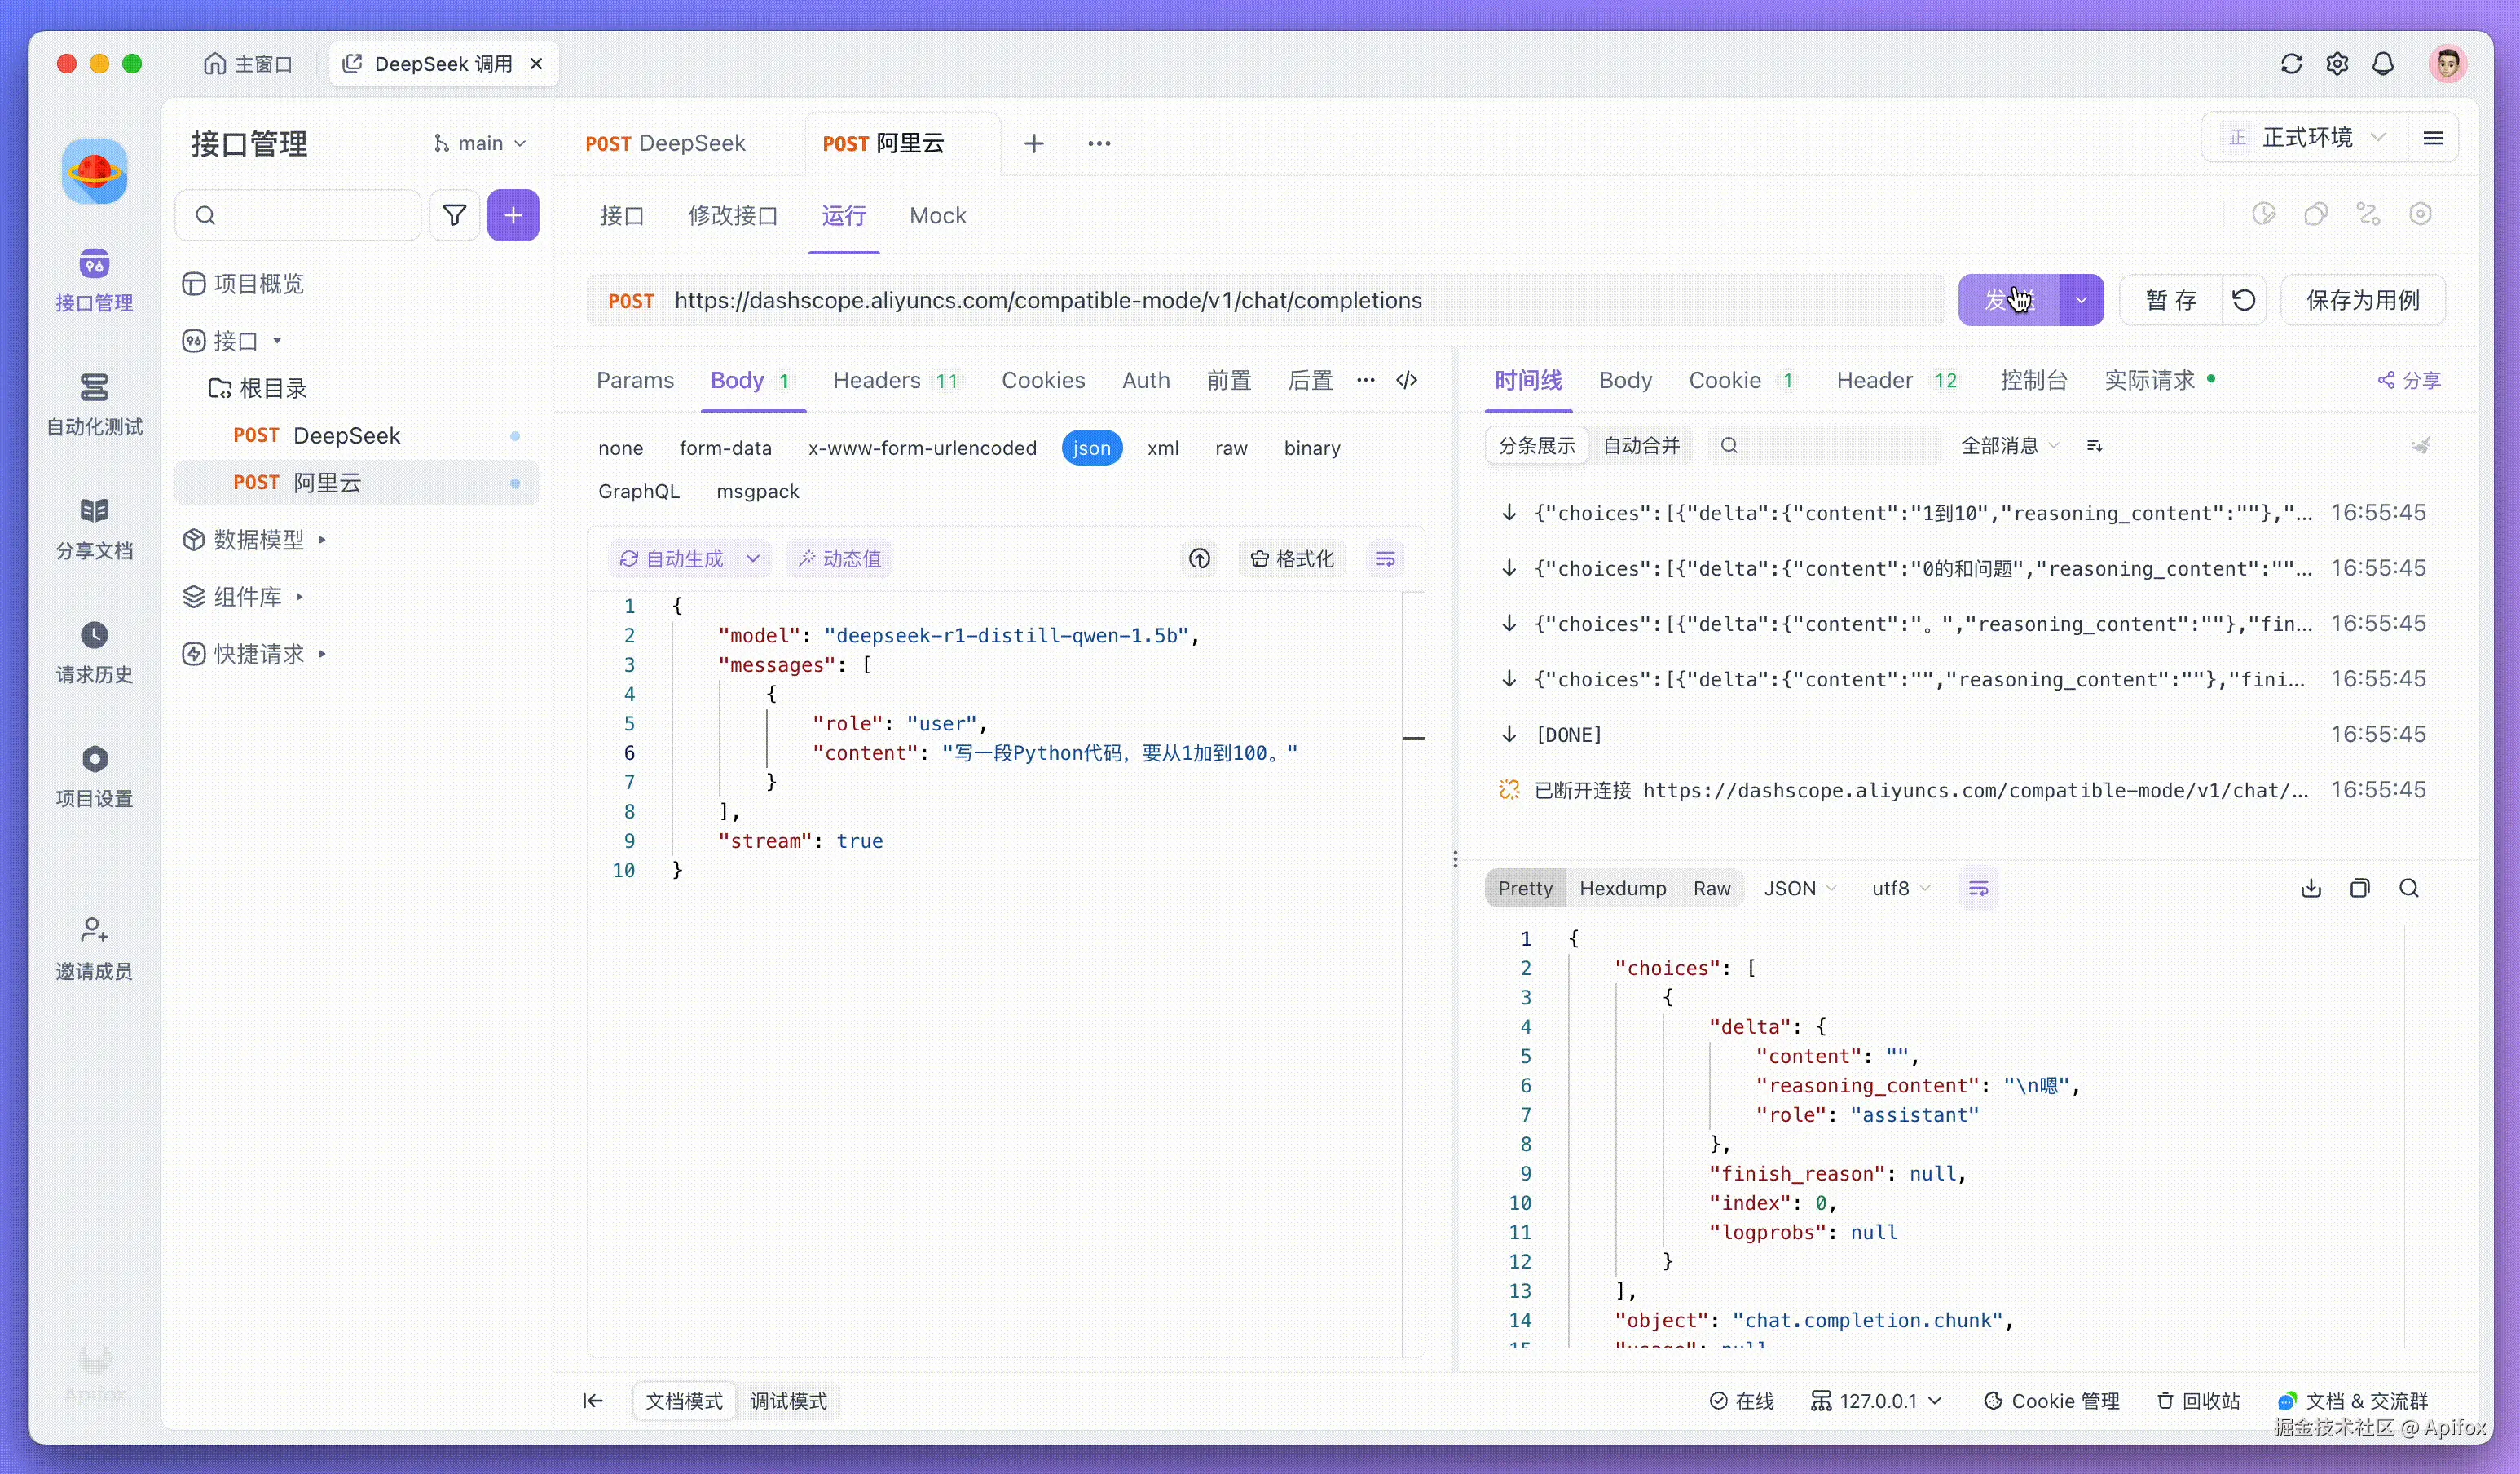Click 邀请成员 in the sidebar

click(94, 948)
